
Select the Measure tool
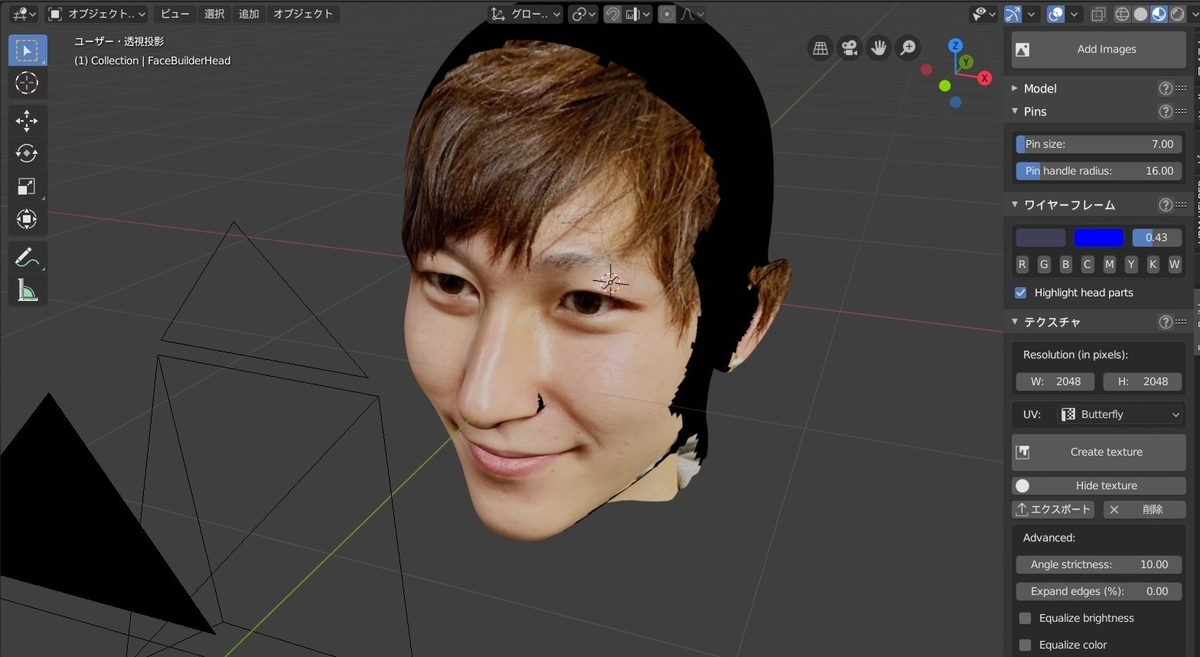(x=28, y=291)
